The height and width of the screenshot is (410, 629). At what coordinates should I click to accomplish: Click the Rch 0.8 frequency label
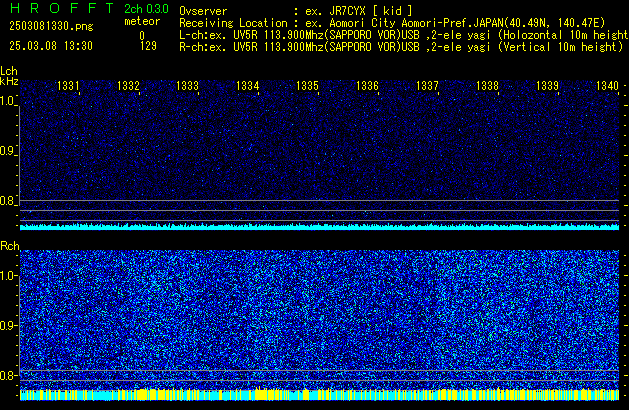click(8, 375)
